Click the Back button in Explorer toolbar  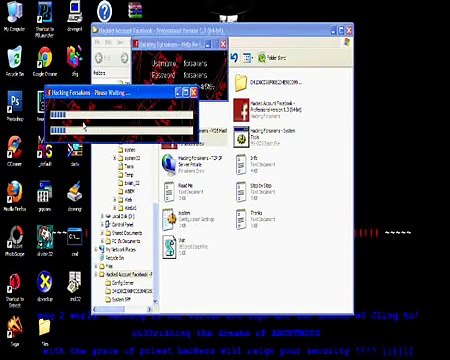point(103,58)
